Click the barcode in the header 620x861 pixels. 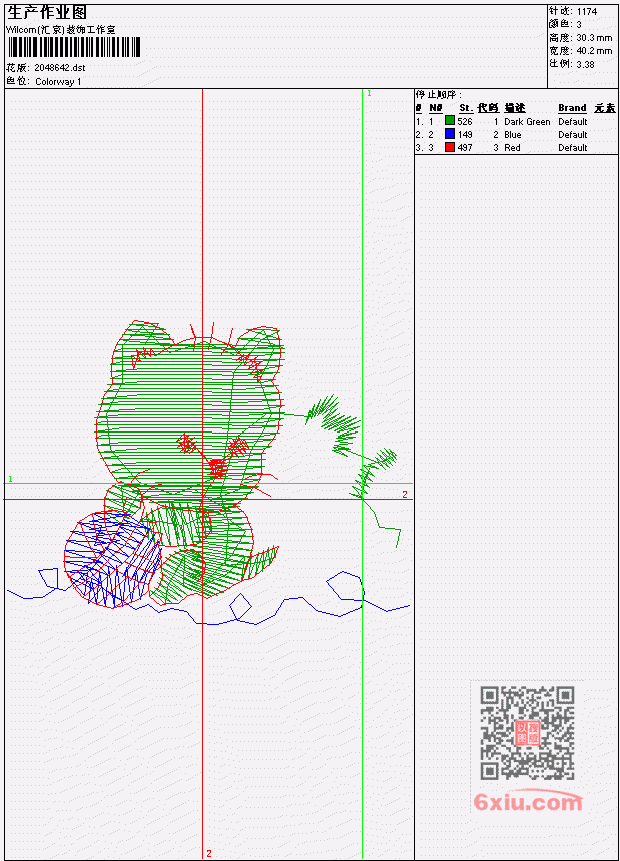pos(74,47)
